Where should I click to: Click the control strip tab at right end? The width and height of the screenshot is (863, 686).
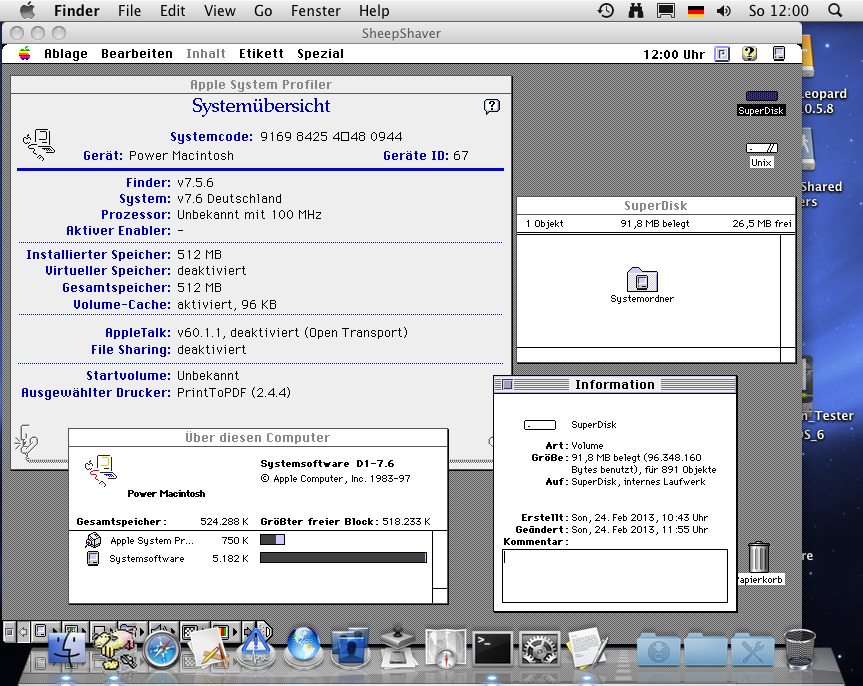click(x=265, y=631)
